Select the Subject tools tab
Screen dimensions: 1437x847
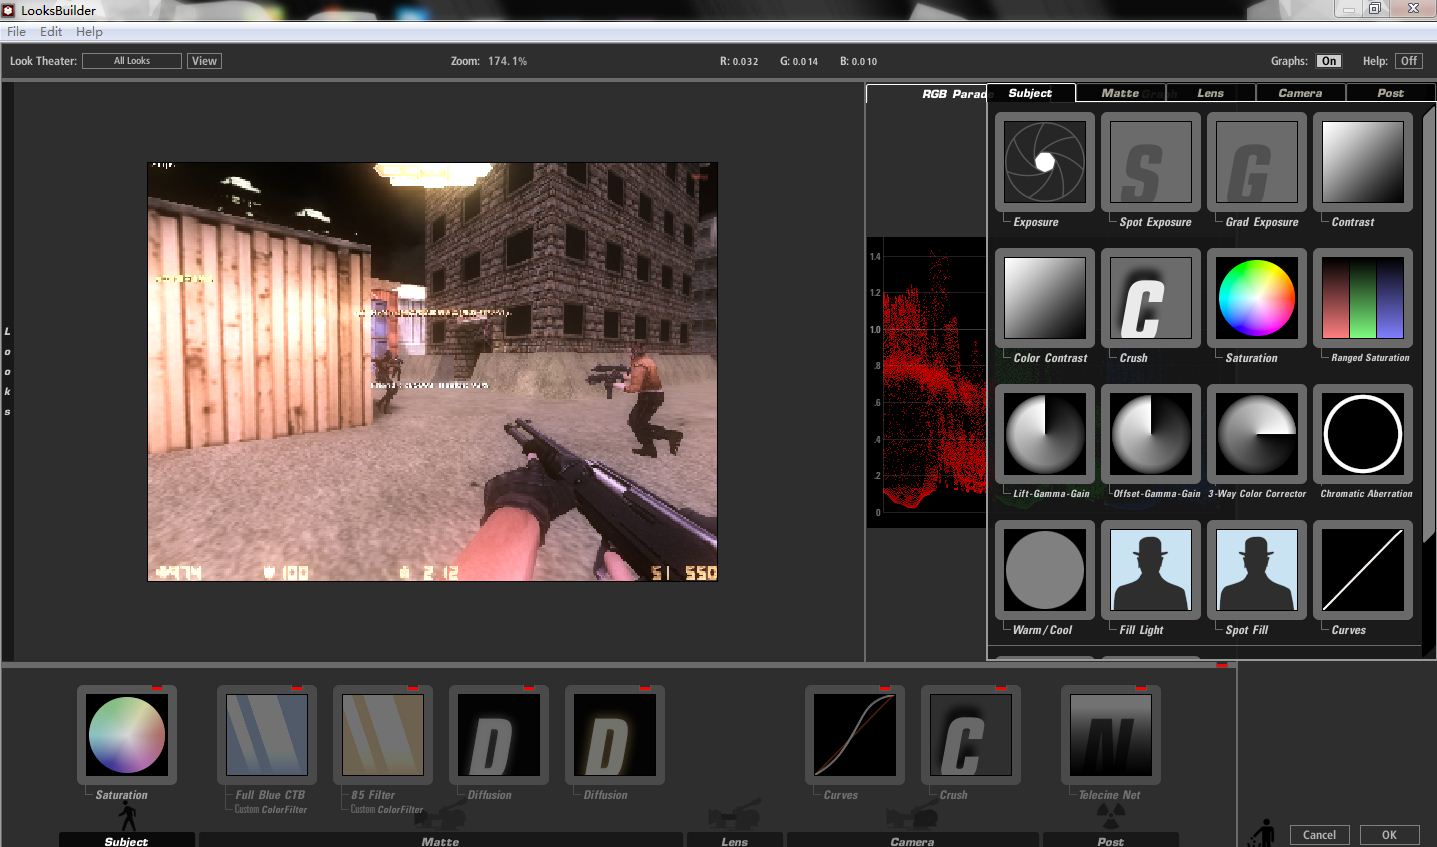tap(1030, 93)
